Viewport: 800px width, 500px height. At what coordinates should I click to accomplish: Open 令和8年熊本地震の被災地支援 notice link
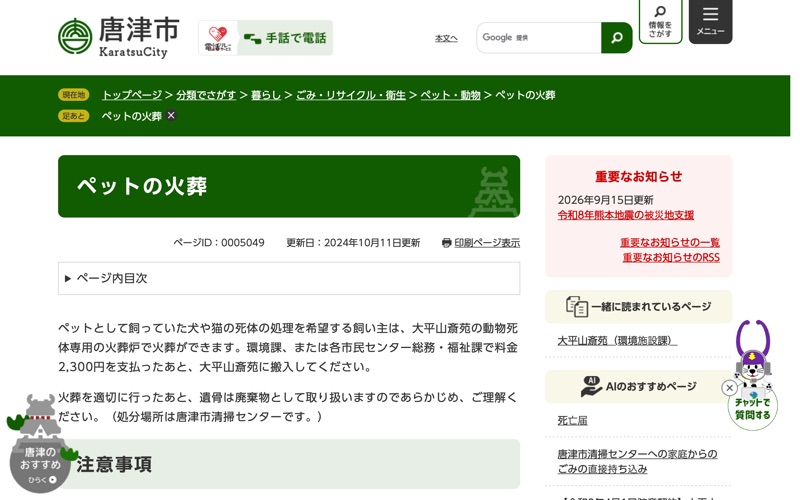pyautogui.click(x=626, y=215)
